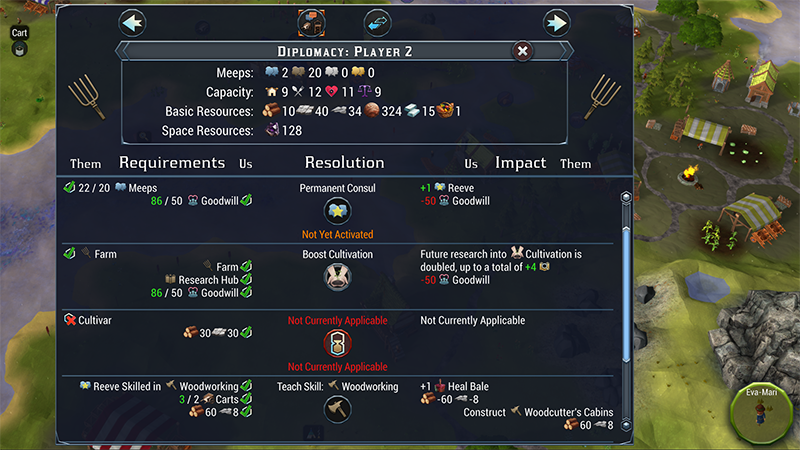
Task: Click the Cultivar hourglass resolution icon
Action: pyautogui.click(x=338, y=343)
